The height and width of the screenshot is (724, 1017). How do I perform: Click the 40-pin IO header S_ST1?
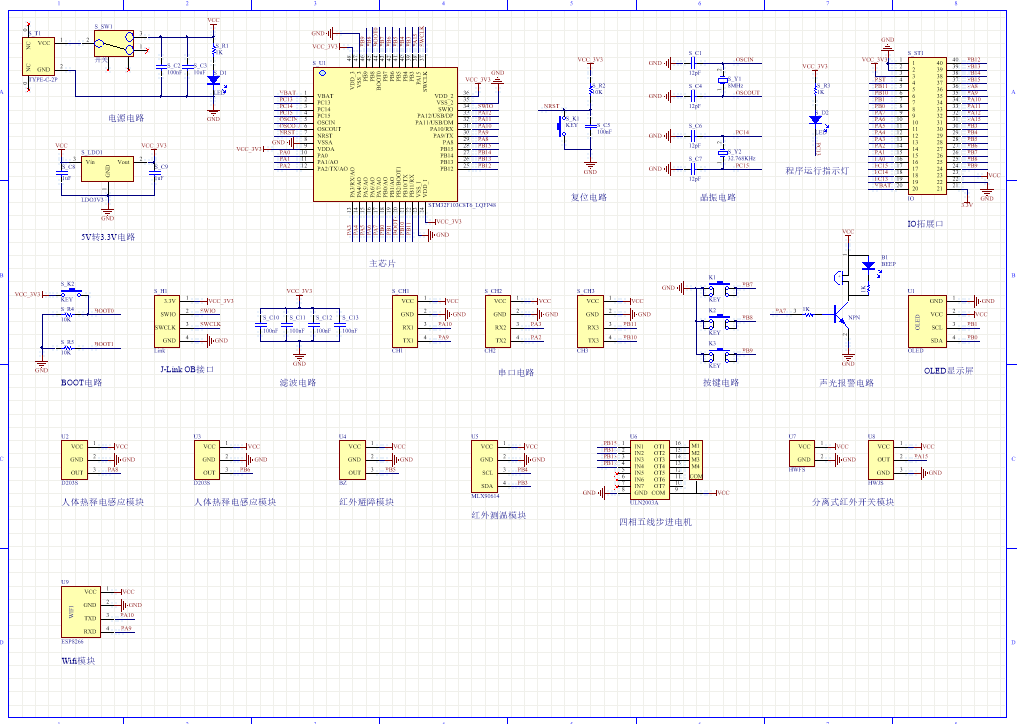pos(926,125)
